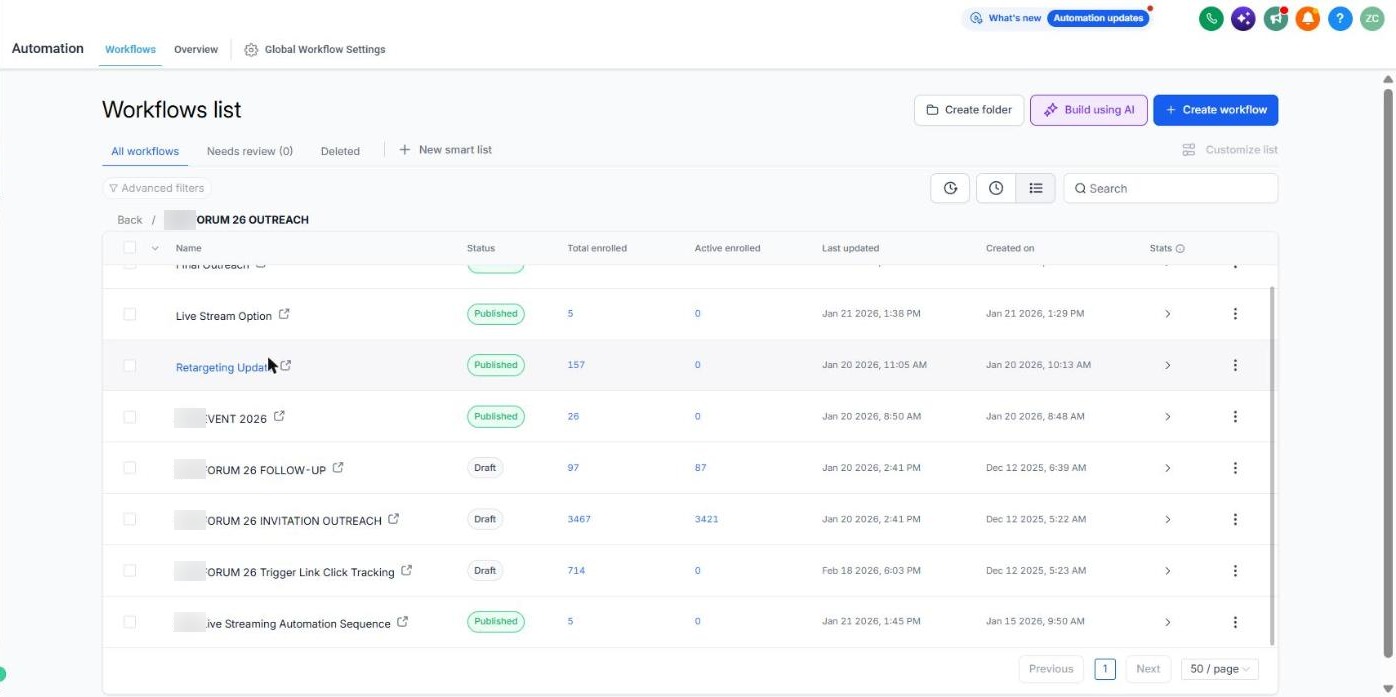Open Live Stream Option external link icon
The height and width of the screenshot is (697, 1396).
tap(284, 314)
